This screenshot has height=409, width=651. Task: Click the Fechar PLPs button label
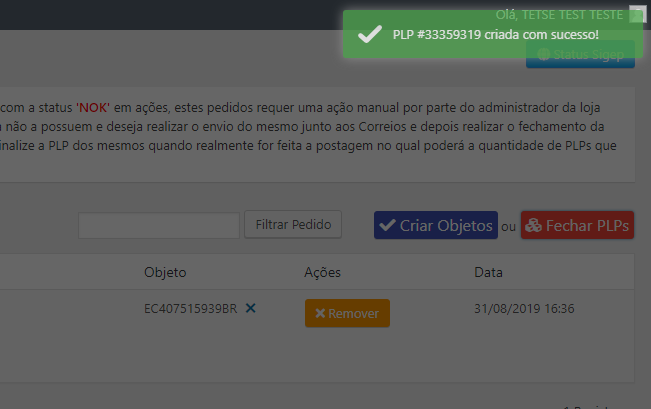587,225
